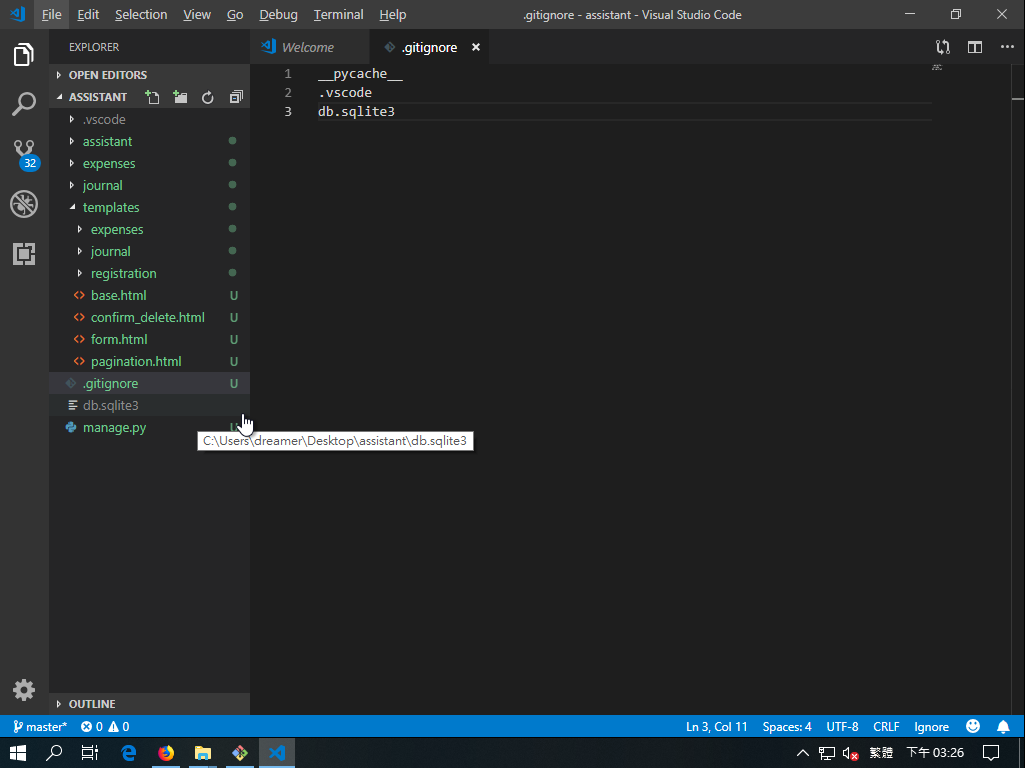Expand the Outline section

click(x=92, y=704)
